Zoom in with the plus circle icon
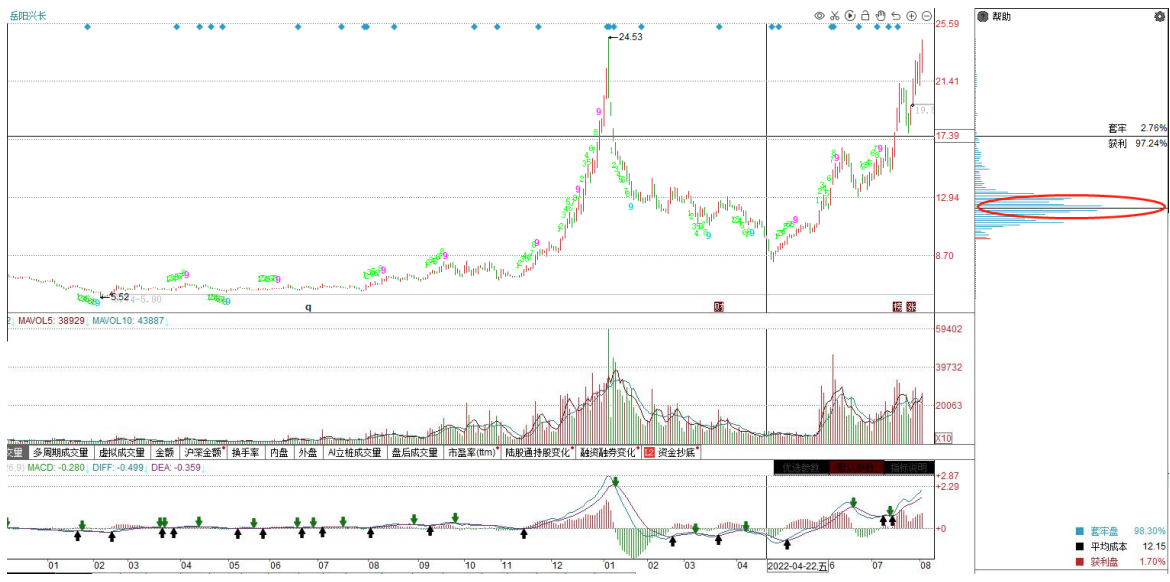Screen dimensions: 1170x582 912,16
